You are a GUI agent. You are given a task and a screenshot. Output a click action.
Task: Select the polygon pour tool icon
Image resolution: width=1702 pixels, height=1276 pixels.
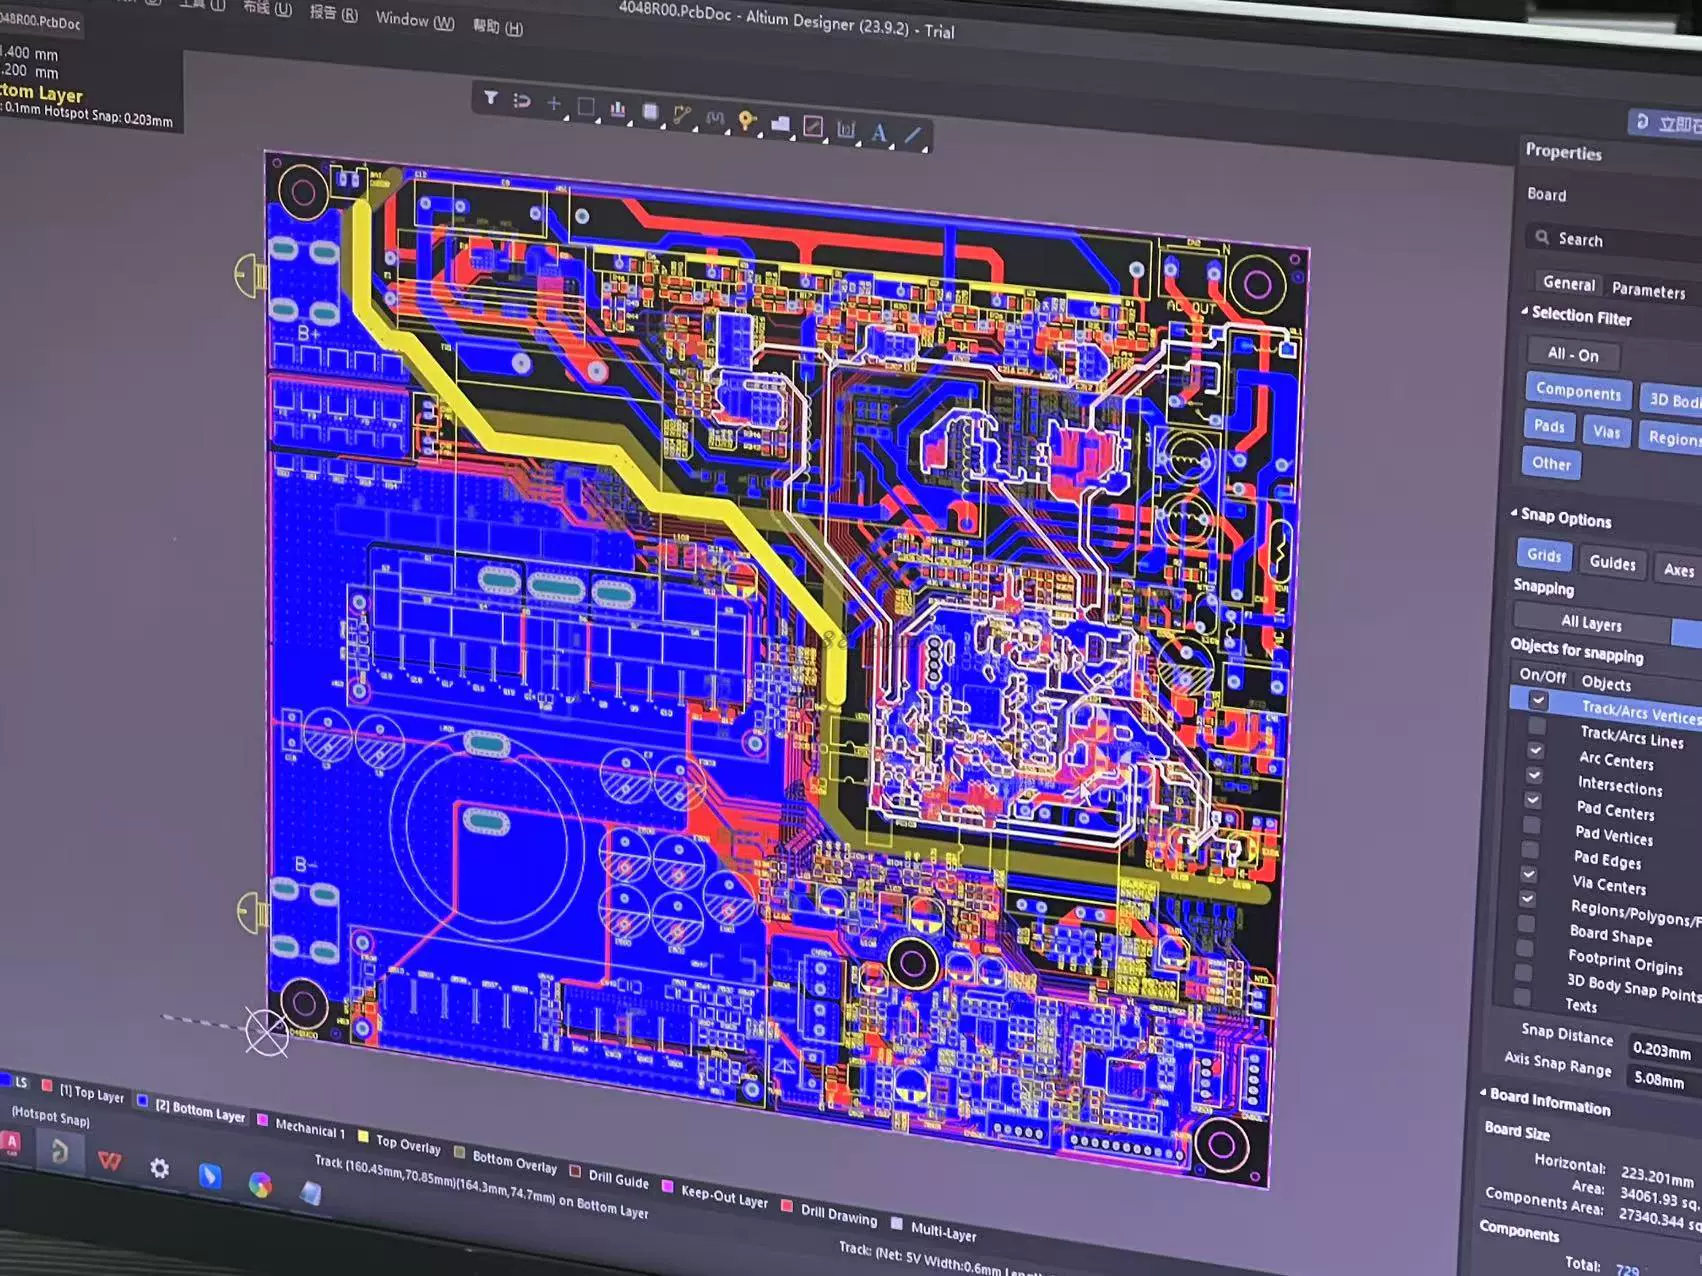click(780, 124)
